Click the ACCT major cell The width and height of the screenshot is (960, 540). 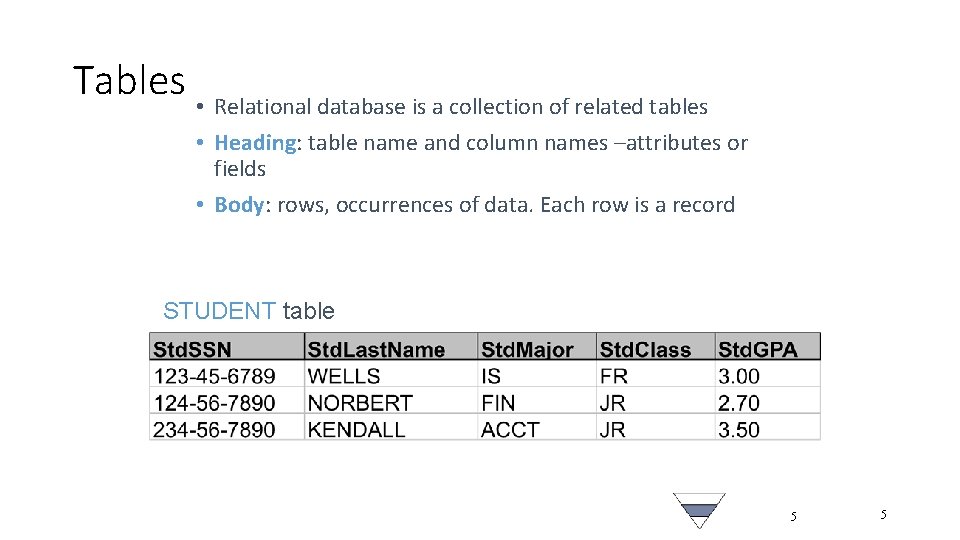coord(510,430)
